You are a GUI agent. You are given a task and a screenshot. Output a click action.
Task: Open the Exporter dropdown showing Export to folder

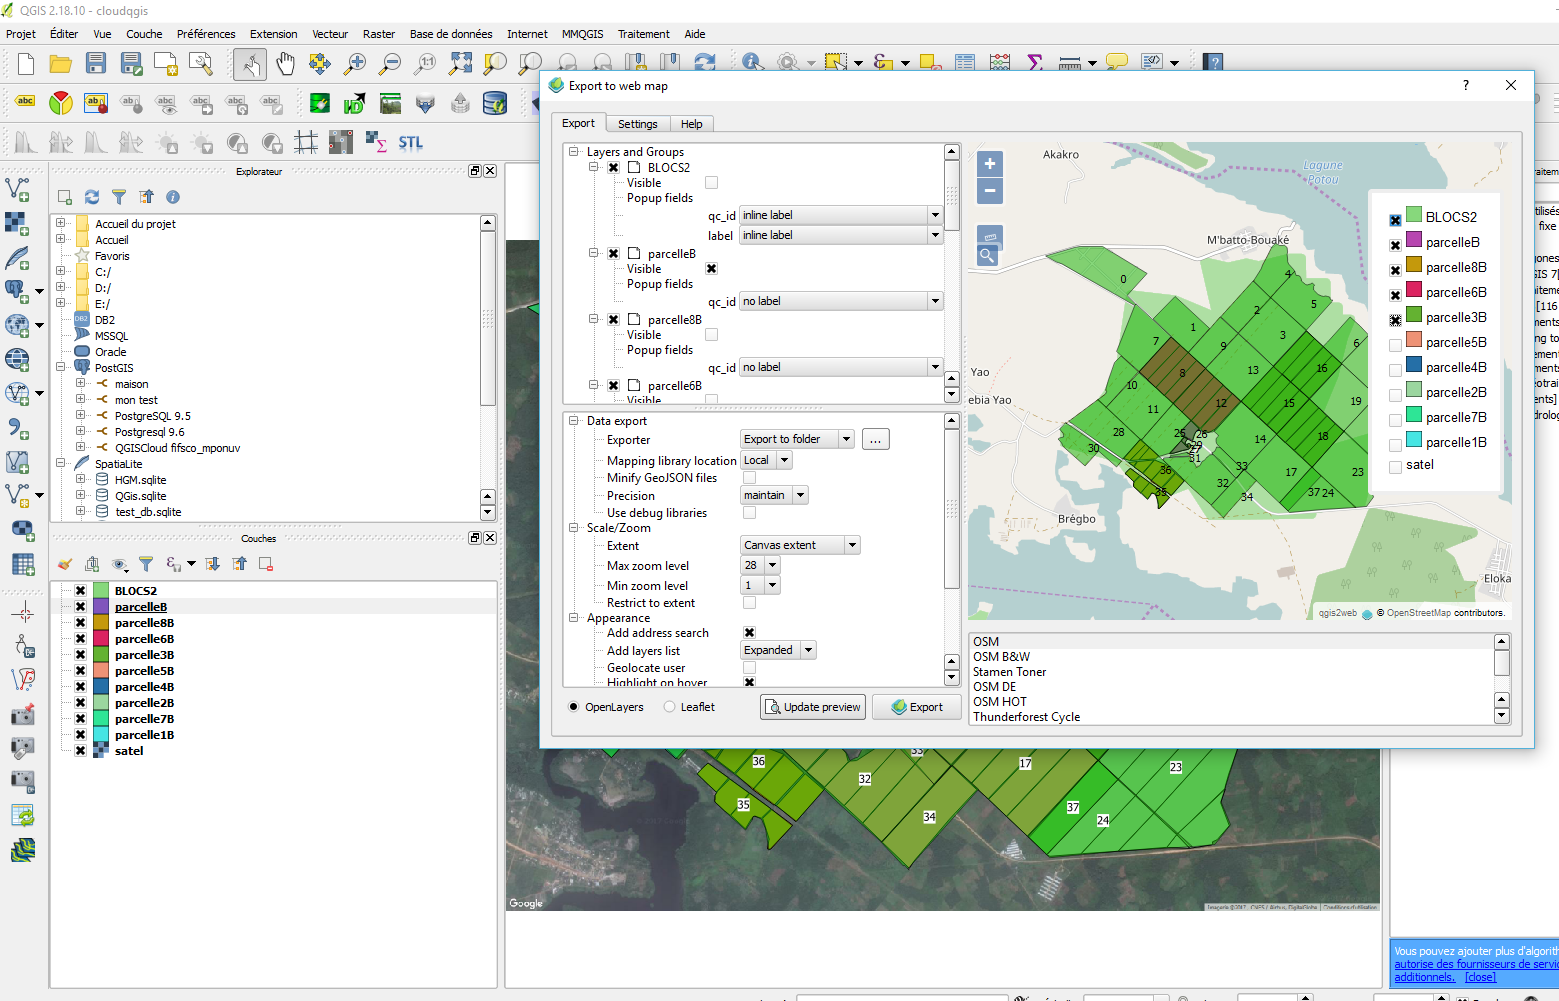coord(846,438)
